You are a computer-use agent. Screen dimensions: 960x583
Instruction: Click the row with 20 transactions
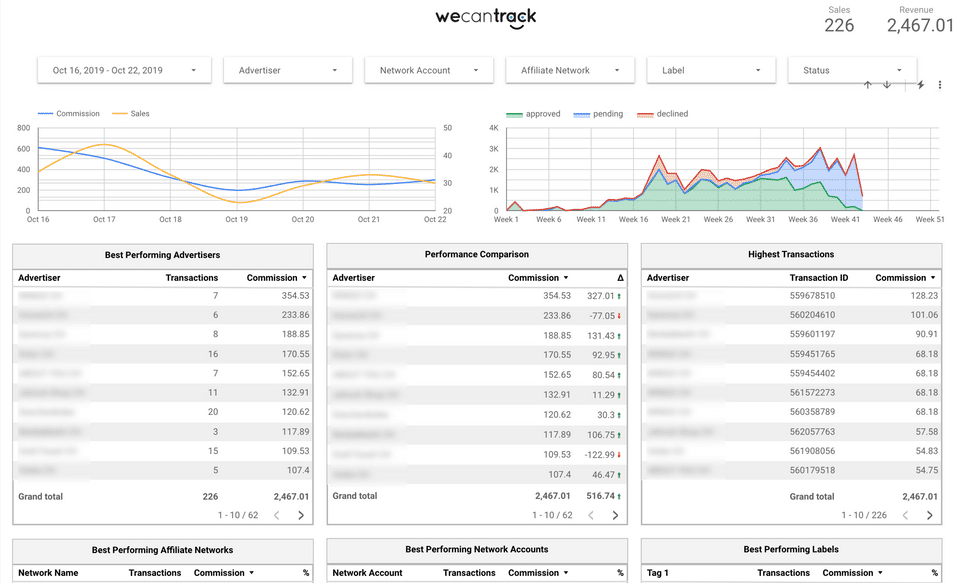tap(163, 412)
